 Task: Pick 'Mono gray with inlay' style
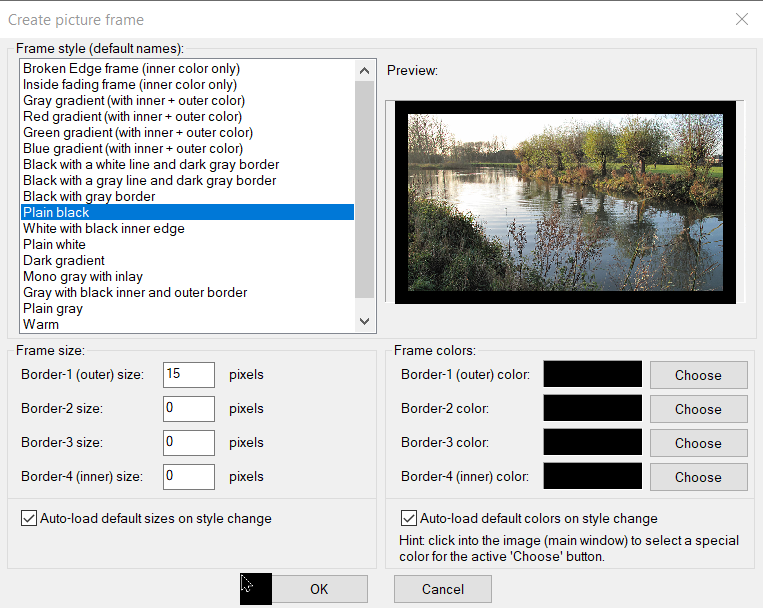click(x=83, y=276)
